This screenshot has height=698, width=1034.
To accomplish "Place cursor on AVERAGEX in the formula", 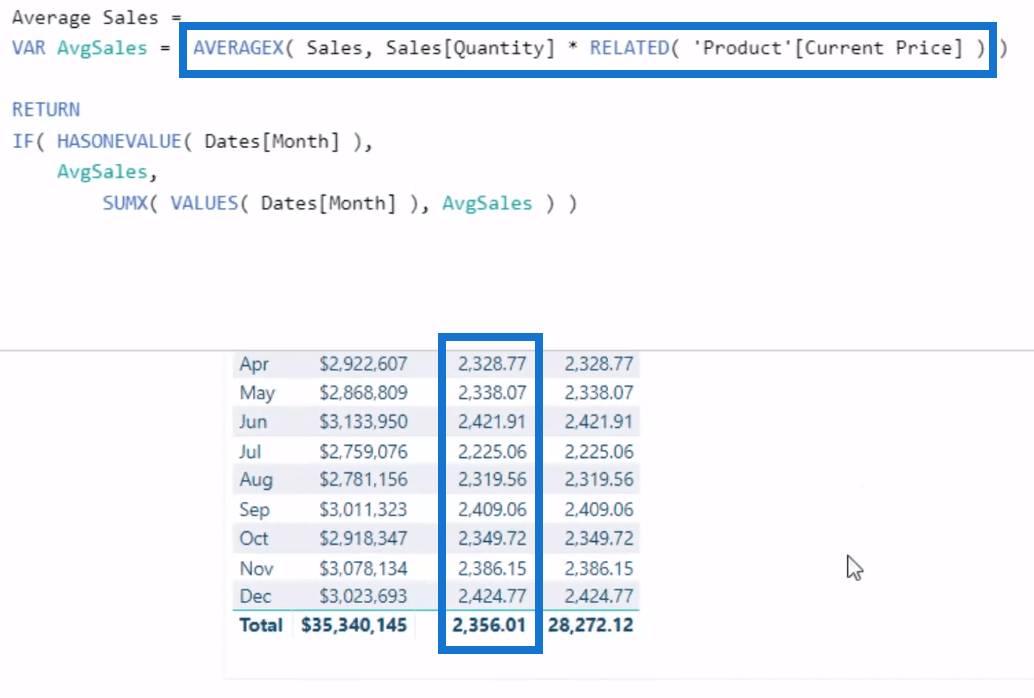I will pyautogui.click(x=238, y=48).
